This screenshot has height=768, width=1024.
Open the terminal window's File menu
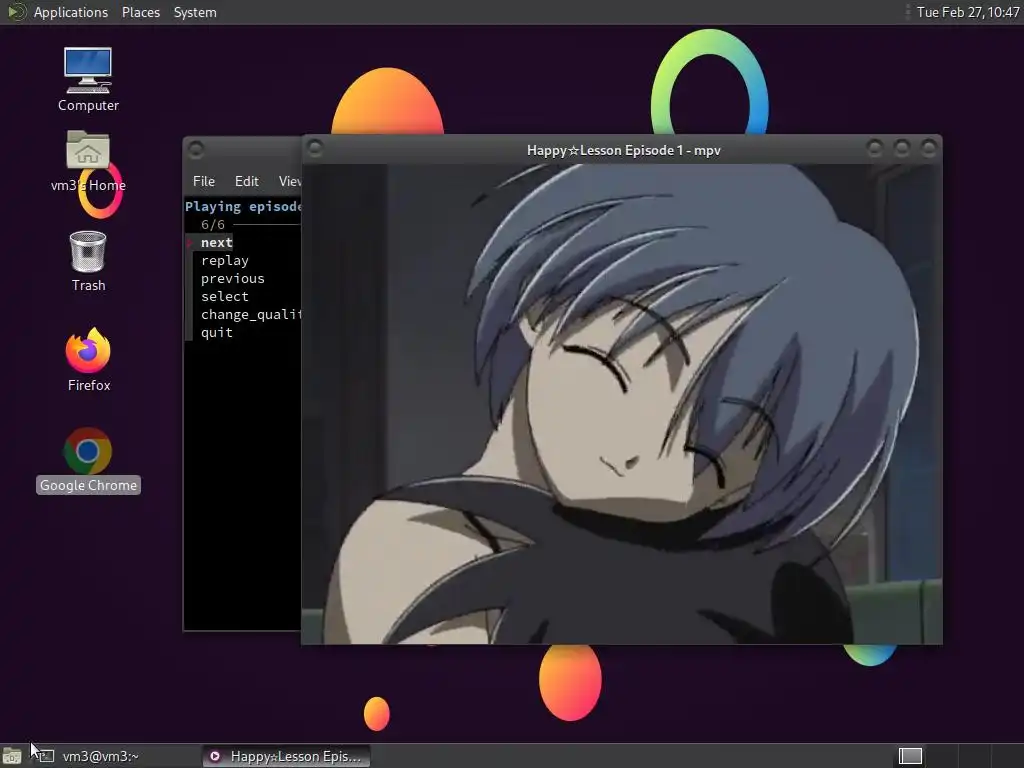coord(204,181)
